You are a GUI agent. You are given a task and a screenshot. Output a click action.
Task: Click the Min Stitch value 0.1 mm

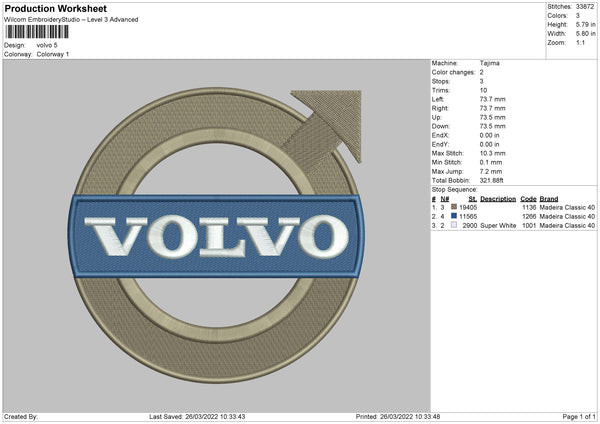click(491, 162)
